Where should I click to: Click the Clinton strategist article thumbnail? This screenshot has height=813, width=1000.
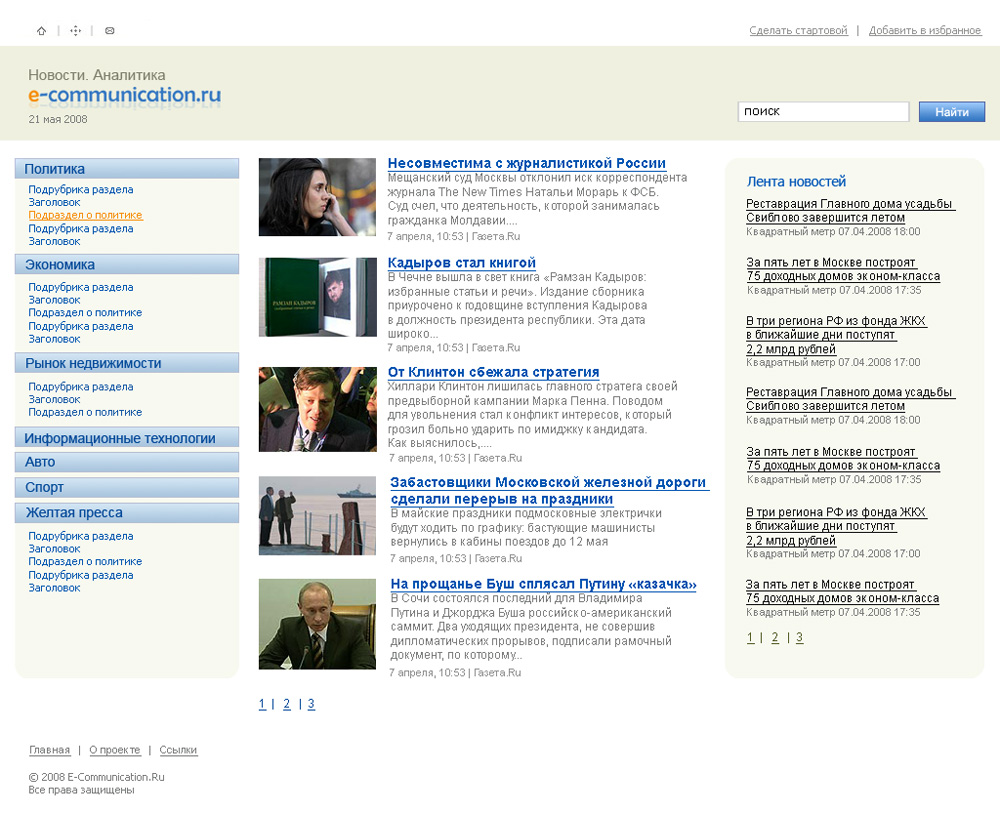point(318,409)
